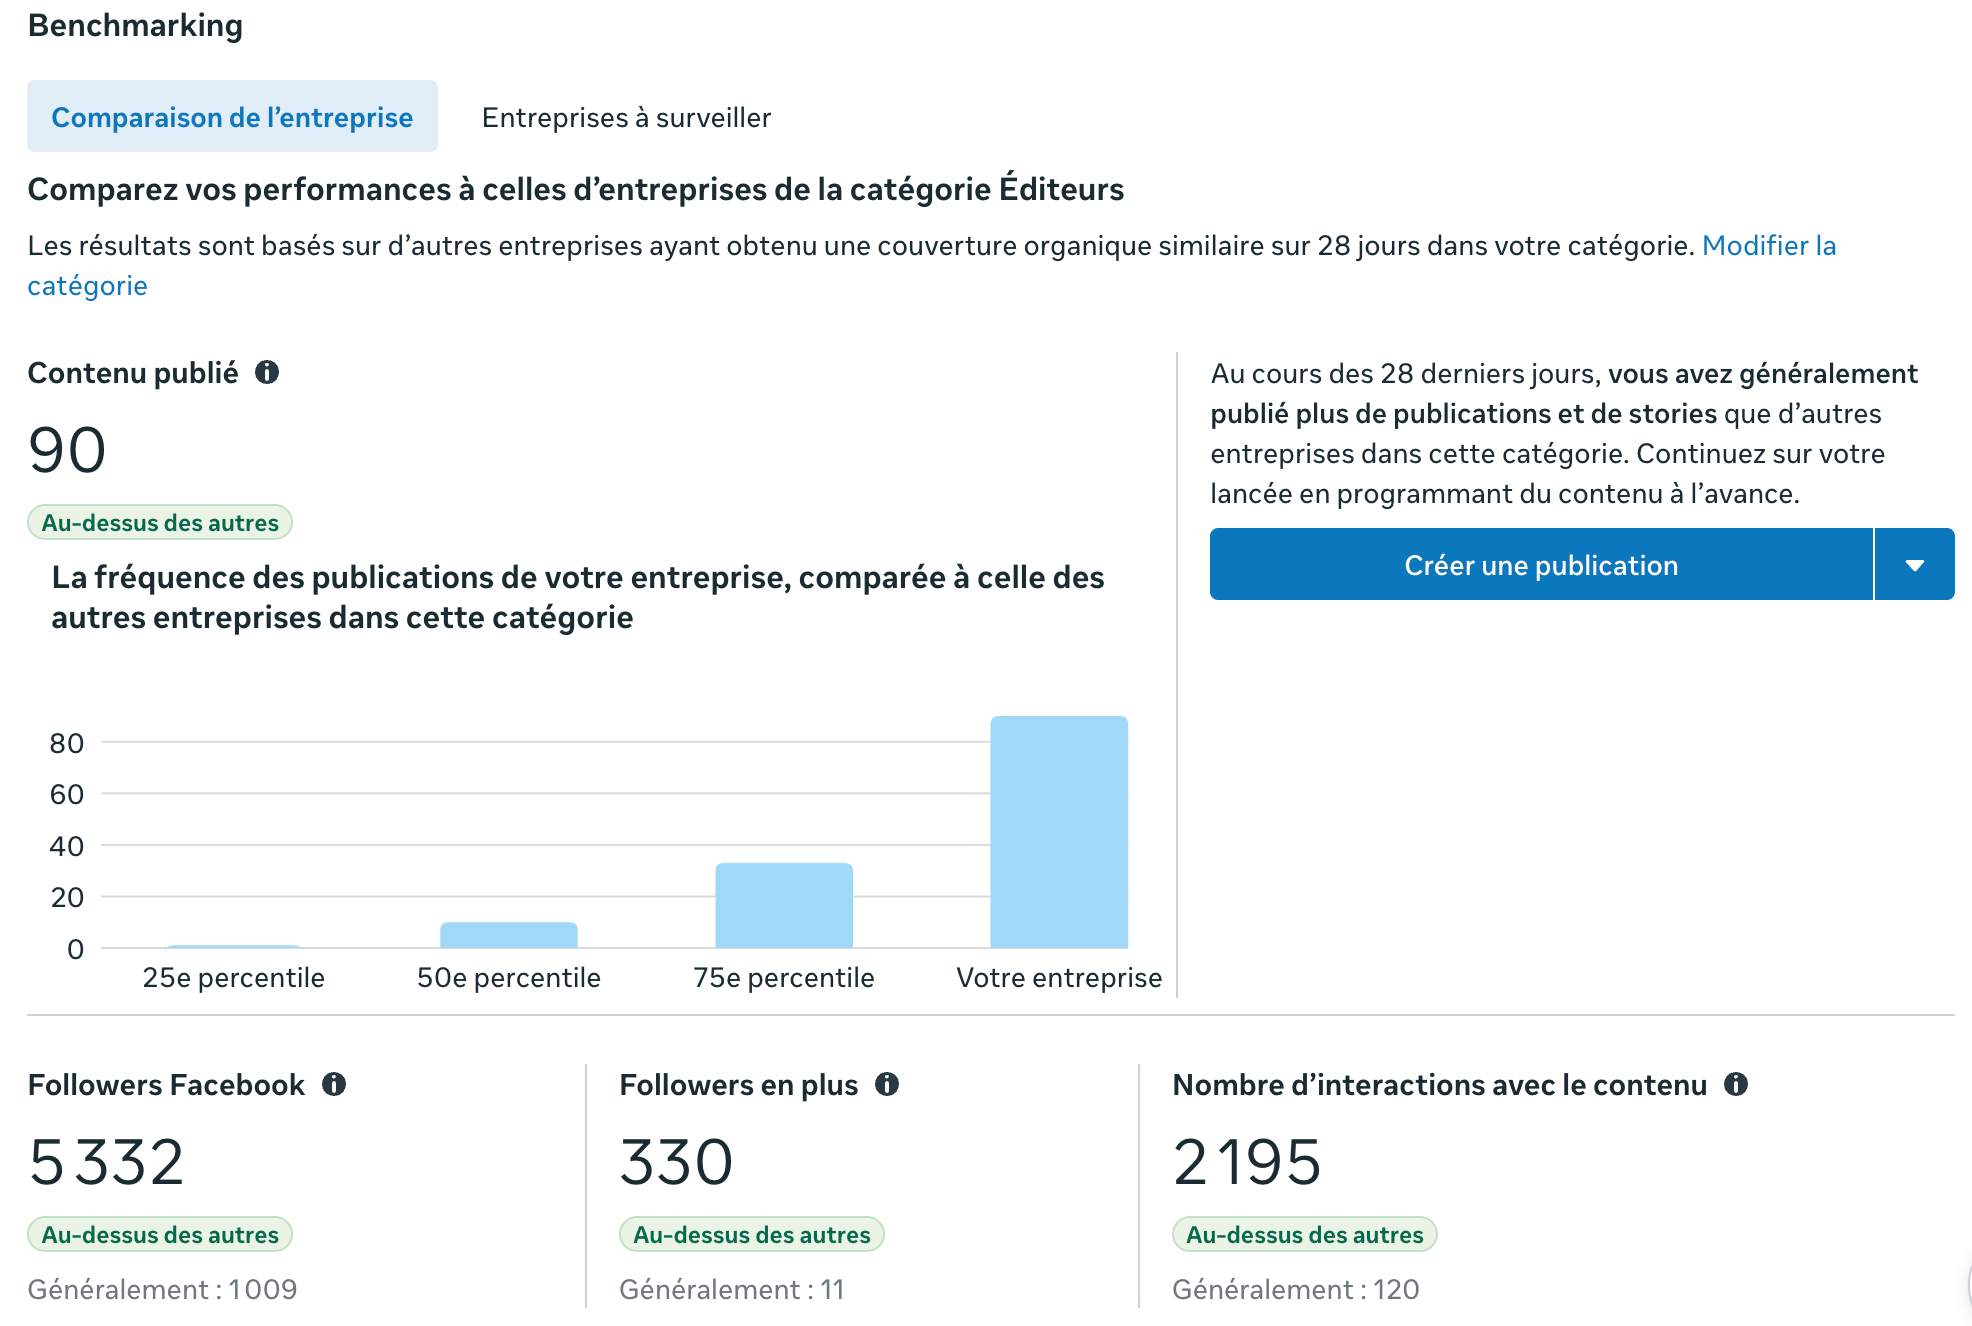Image resolution: width=1972 pixels, height=1326 pixels.
Task: Open info icon beside Nombre d'interactions
Action: click(x=1736, y=1084)
